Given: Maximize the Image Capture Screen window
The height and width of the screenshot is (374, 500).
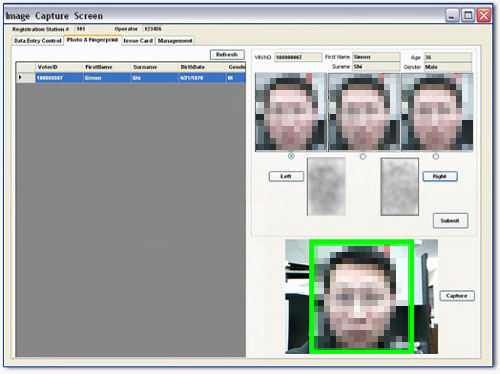Looking at the screenshot, I should (x=468, y=15).
